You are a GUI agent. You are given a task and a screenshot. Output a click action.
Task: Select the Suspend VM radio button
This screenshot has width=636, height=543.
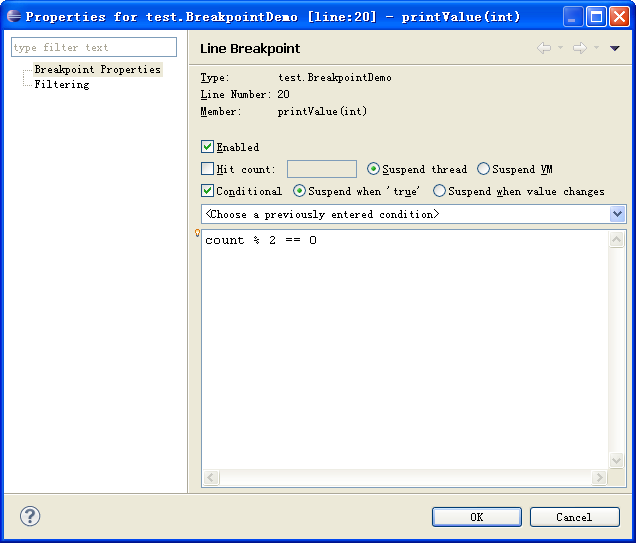[484, 169]
